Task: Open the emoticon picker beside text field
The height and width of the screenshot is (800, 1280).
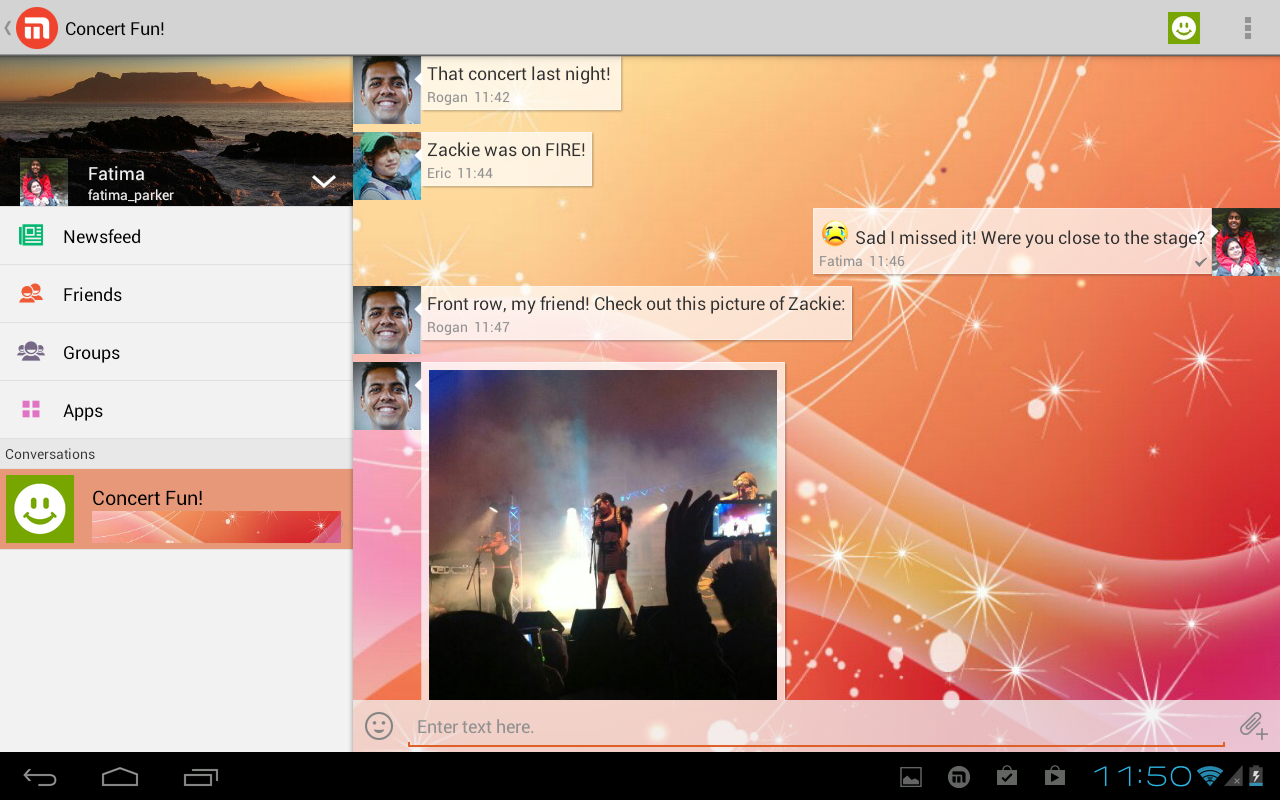Action: tap(379, 726)
